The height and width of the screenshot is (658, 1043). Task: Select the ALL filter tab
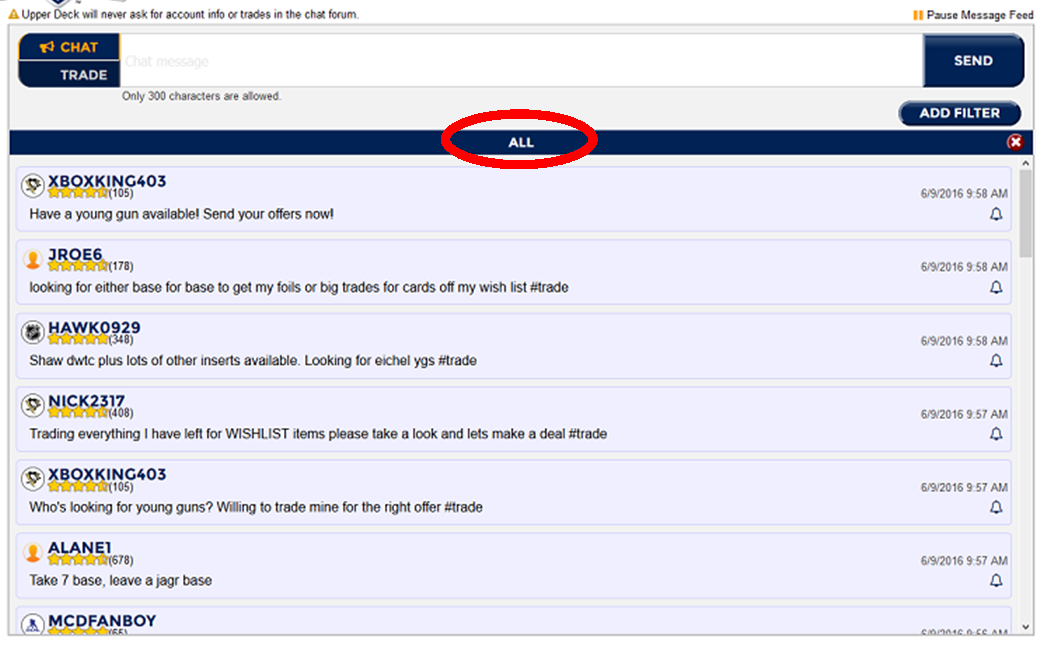(x=520, y=142)
